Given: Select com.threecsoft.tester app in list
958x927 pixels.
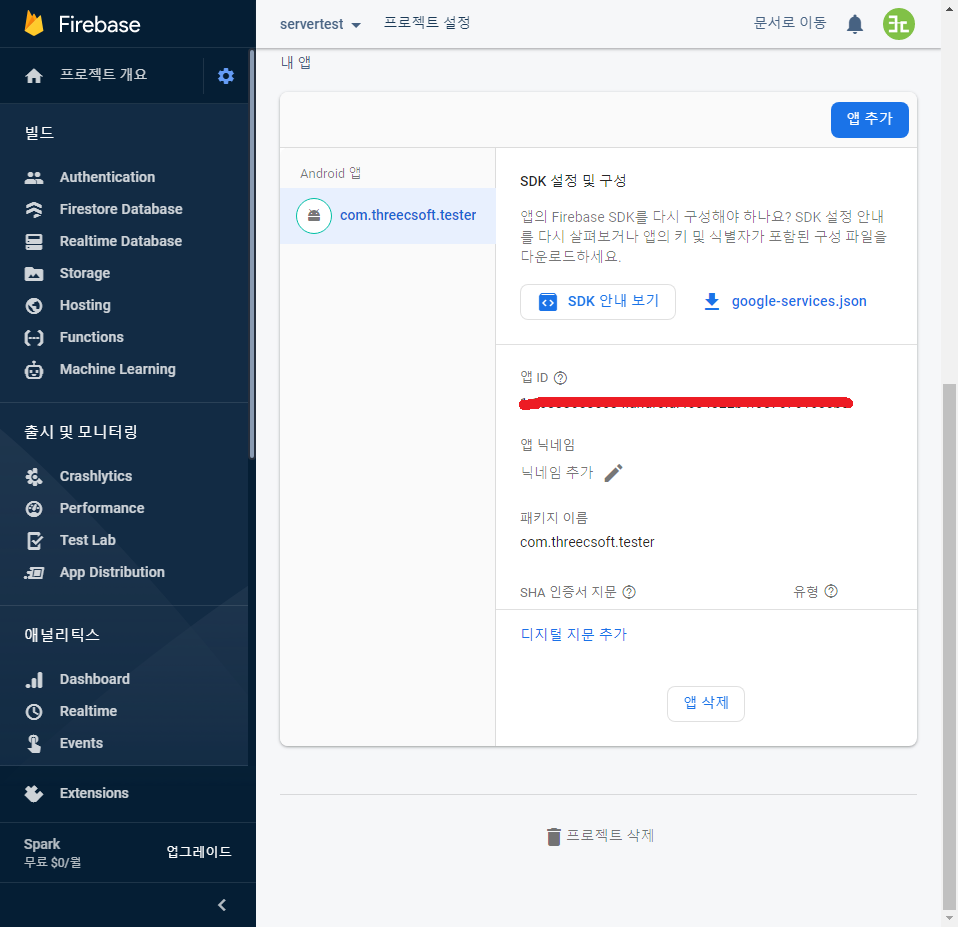Looking at the screenshot, I should [x=387, y=216].
